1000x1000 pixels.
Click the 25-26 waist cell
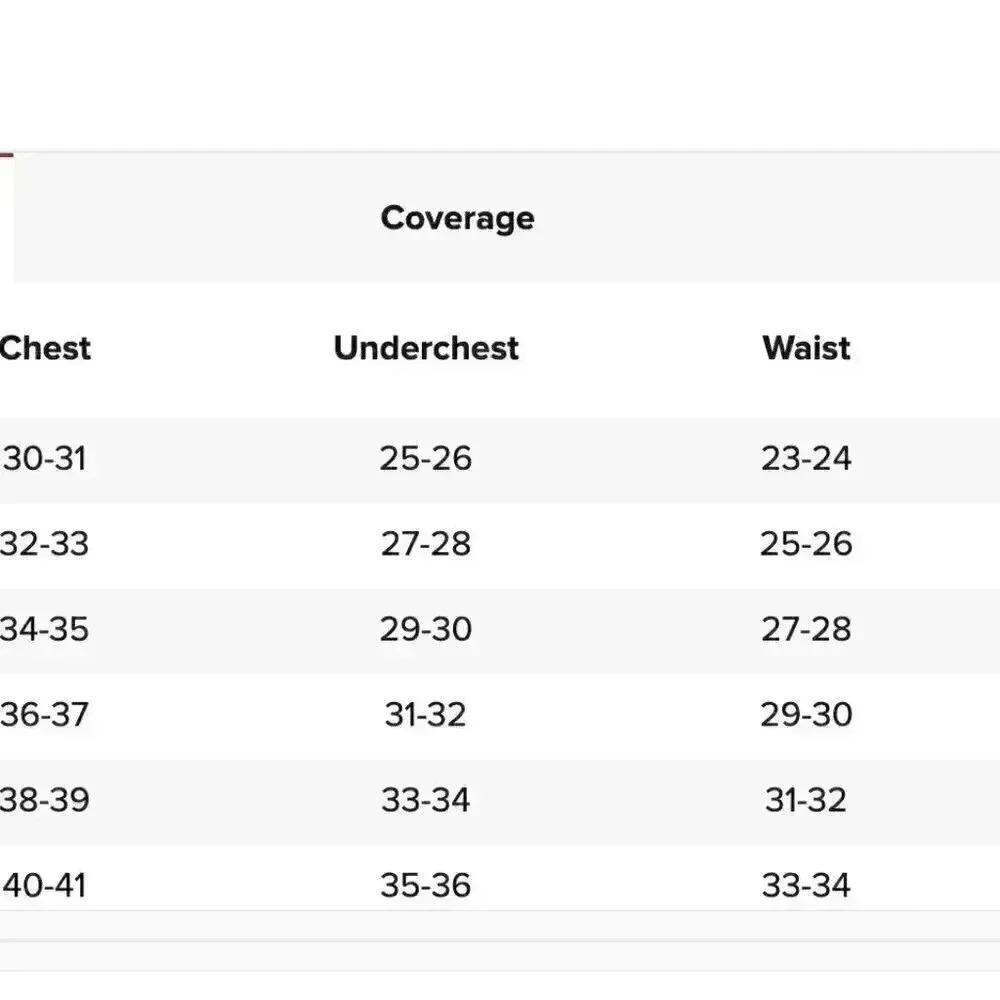806,544
